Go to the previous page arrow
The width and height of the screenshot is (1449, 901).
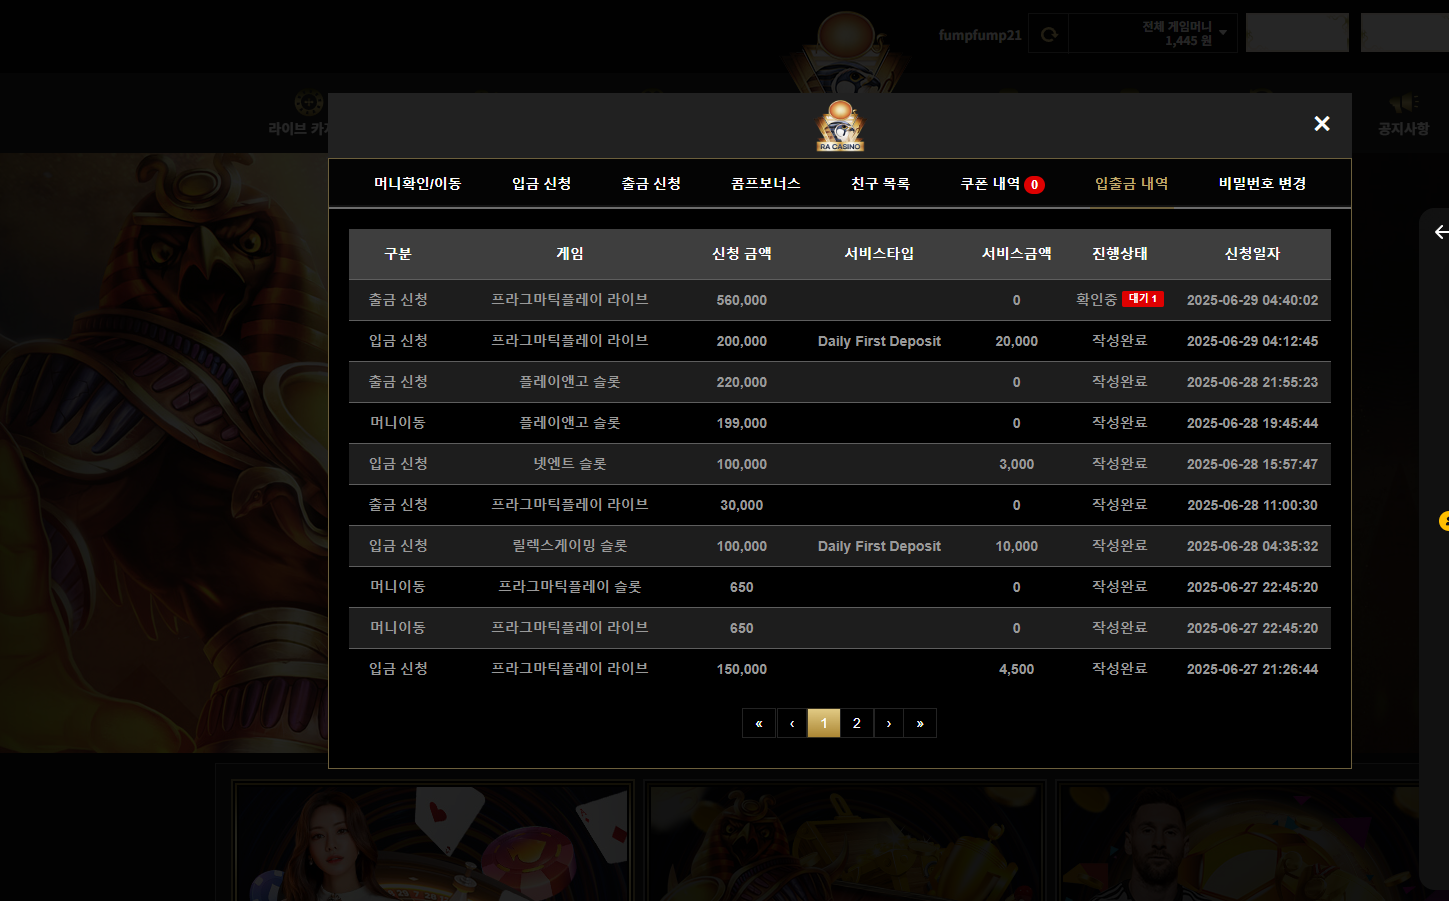point(792,723)
